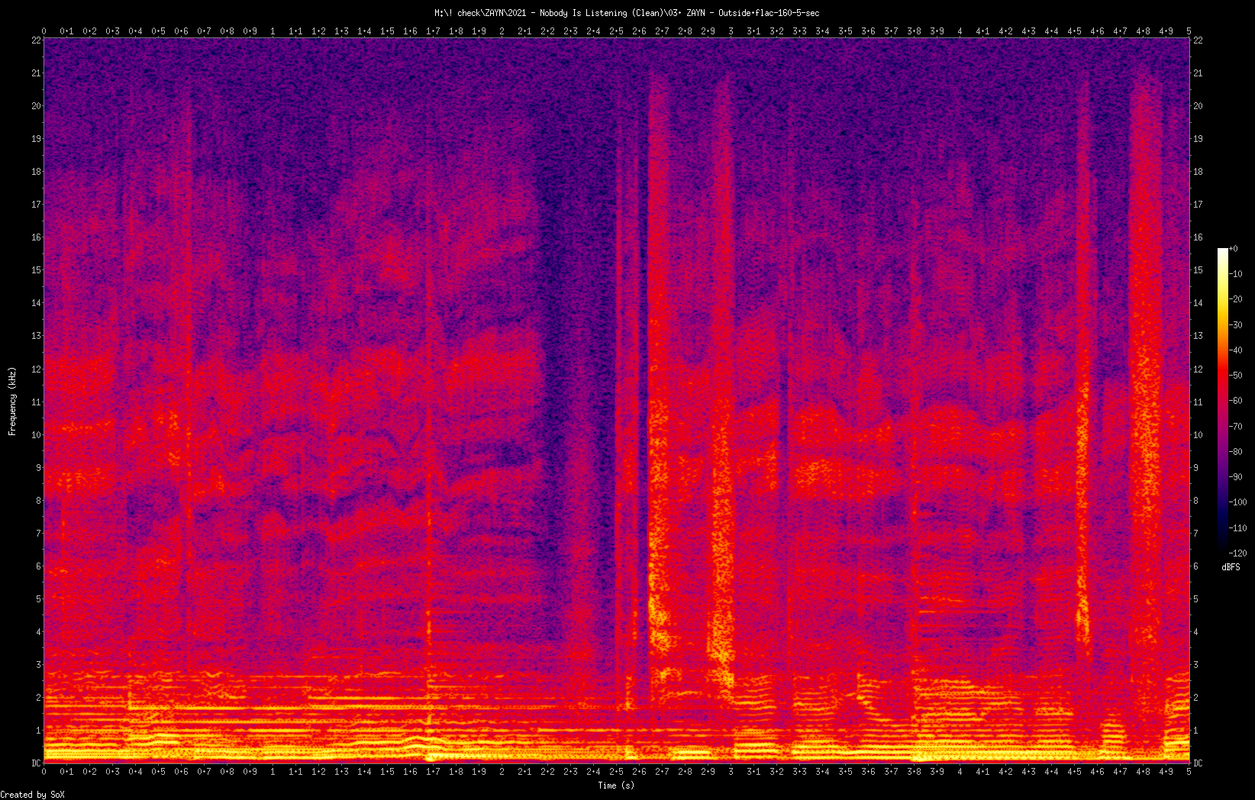Click the "4.8" tick on the bottom time axis
Image resolution: width=1255 pixels, height=800 pixels.
[1143, 773]
